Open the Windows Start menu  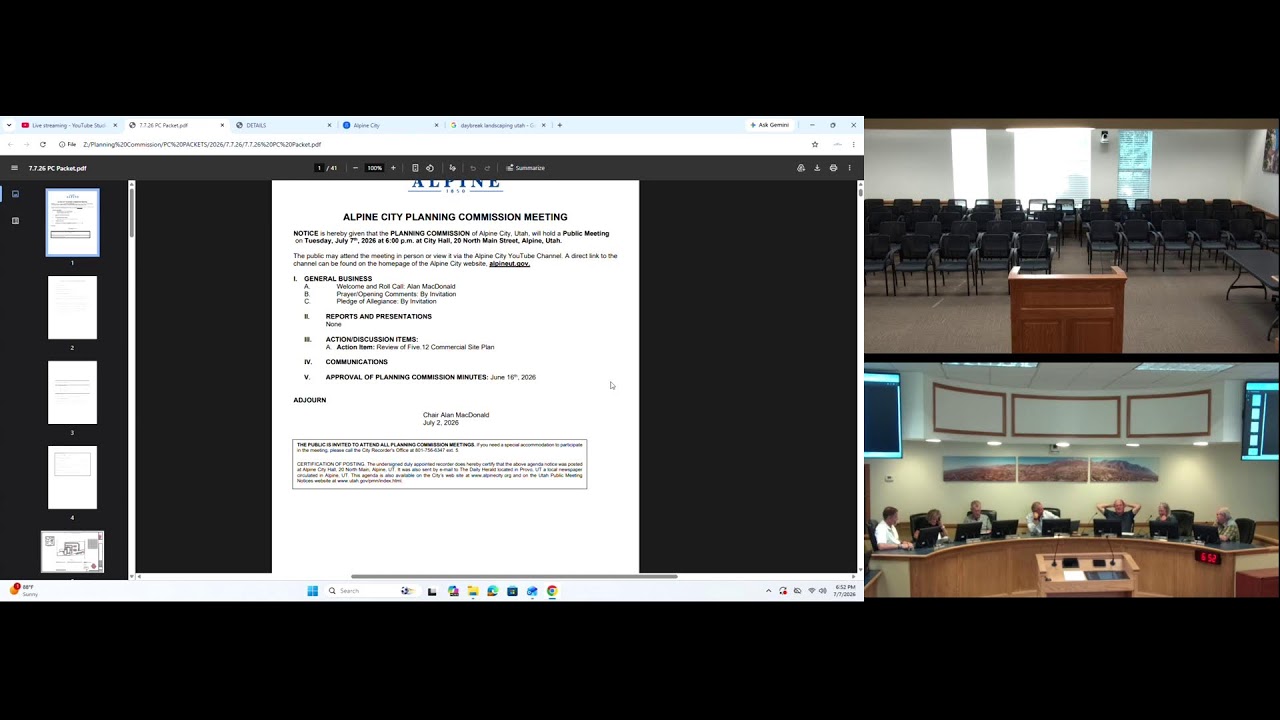pyautogui.click(x=312, y=591)
